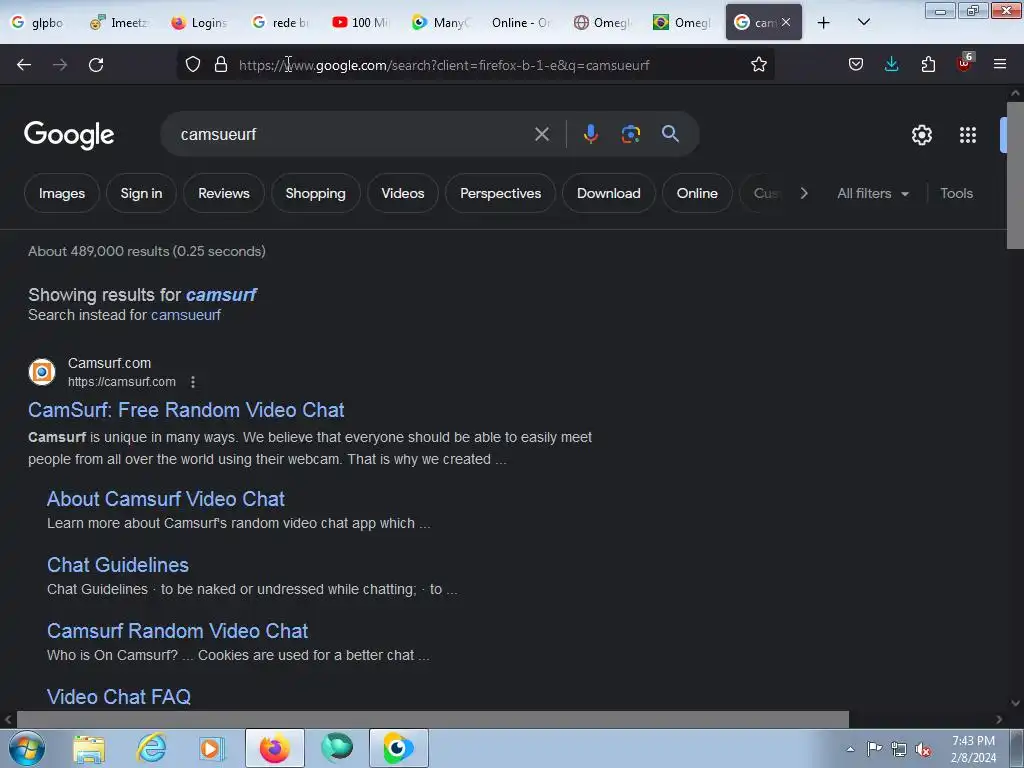
Task: Close the current camsueurf search tab
Action: pyautogui.click(x=786, y=23)
